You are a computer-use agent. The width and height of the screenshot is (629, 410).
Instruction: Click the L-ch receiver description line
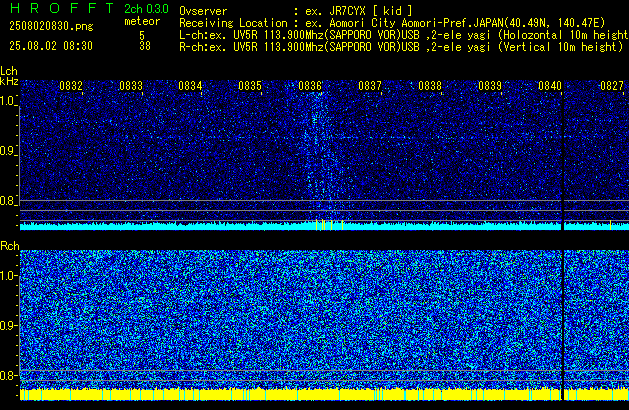404,35
